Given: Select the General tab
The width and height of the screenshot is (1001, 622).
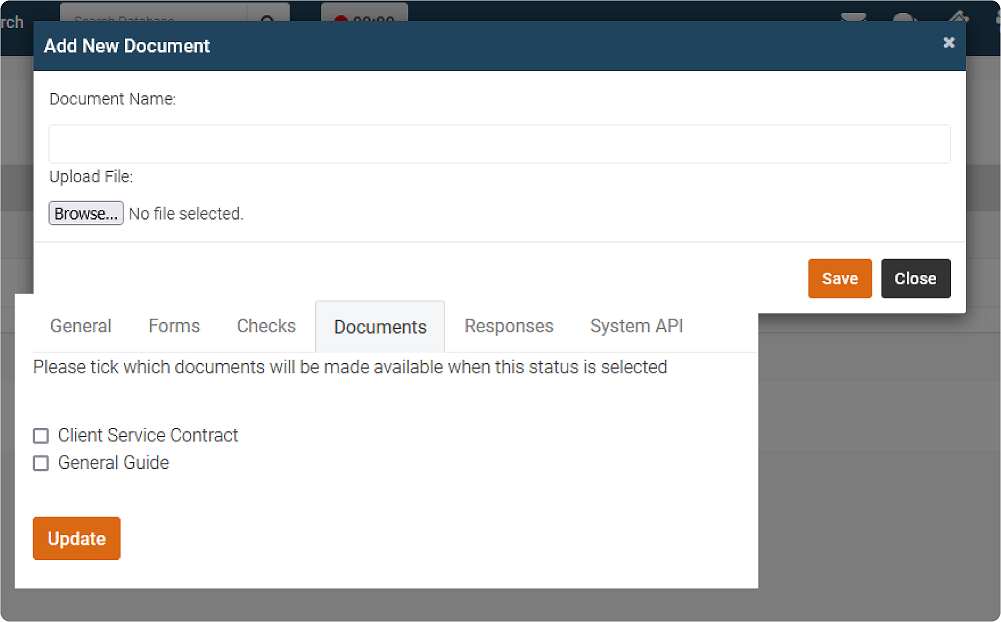Looking at the screenshot, I should point(80,326).
